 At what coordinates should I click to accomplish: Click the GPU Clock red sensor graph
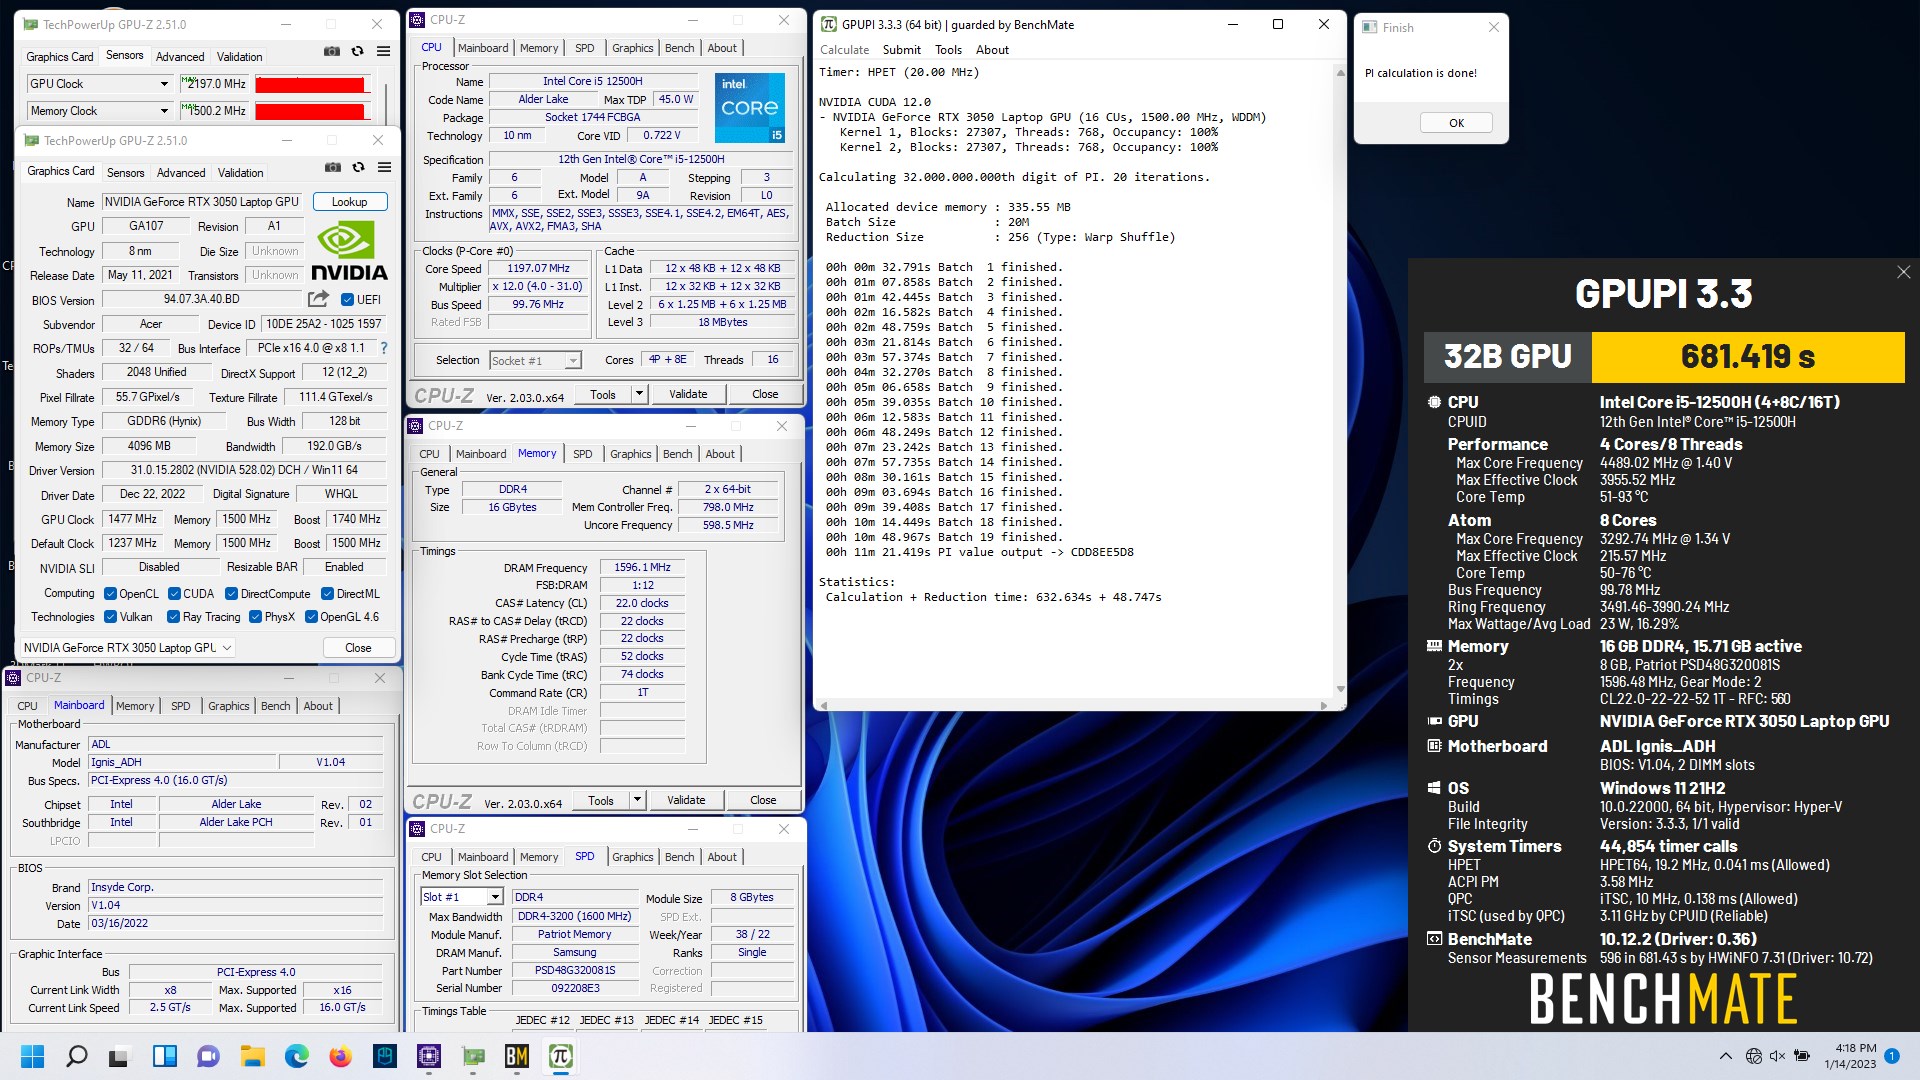coord(313,84)
